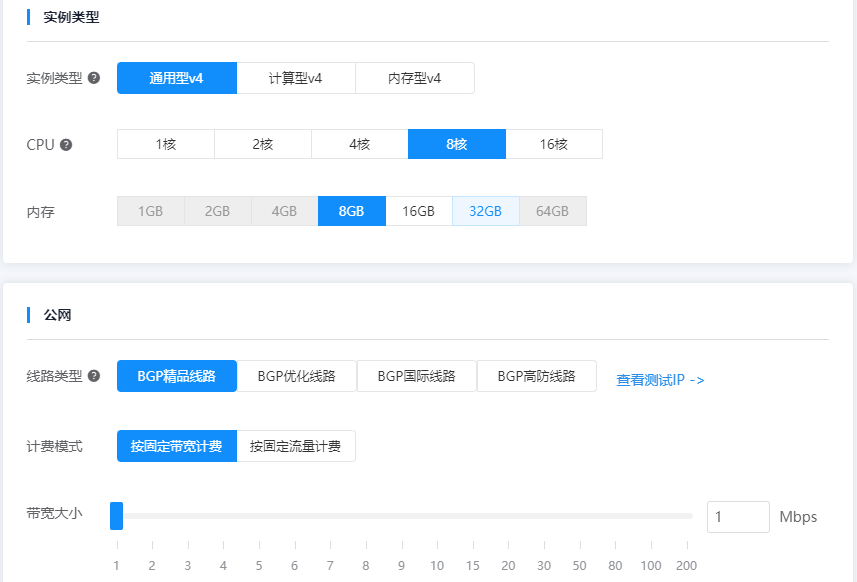Select 16GB memory option
The image size is (857, 582).
(x=419, y=211)
